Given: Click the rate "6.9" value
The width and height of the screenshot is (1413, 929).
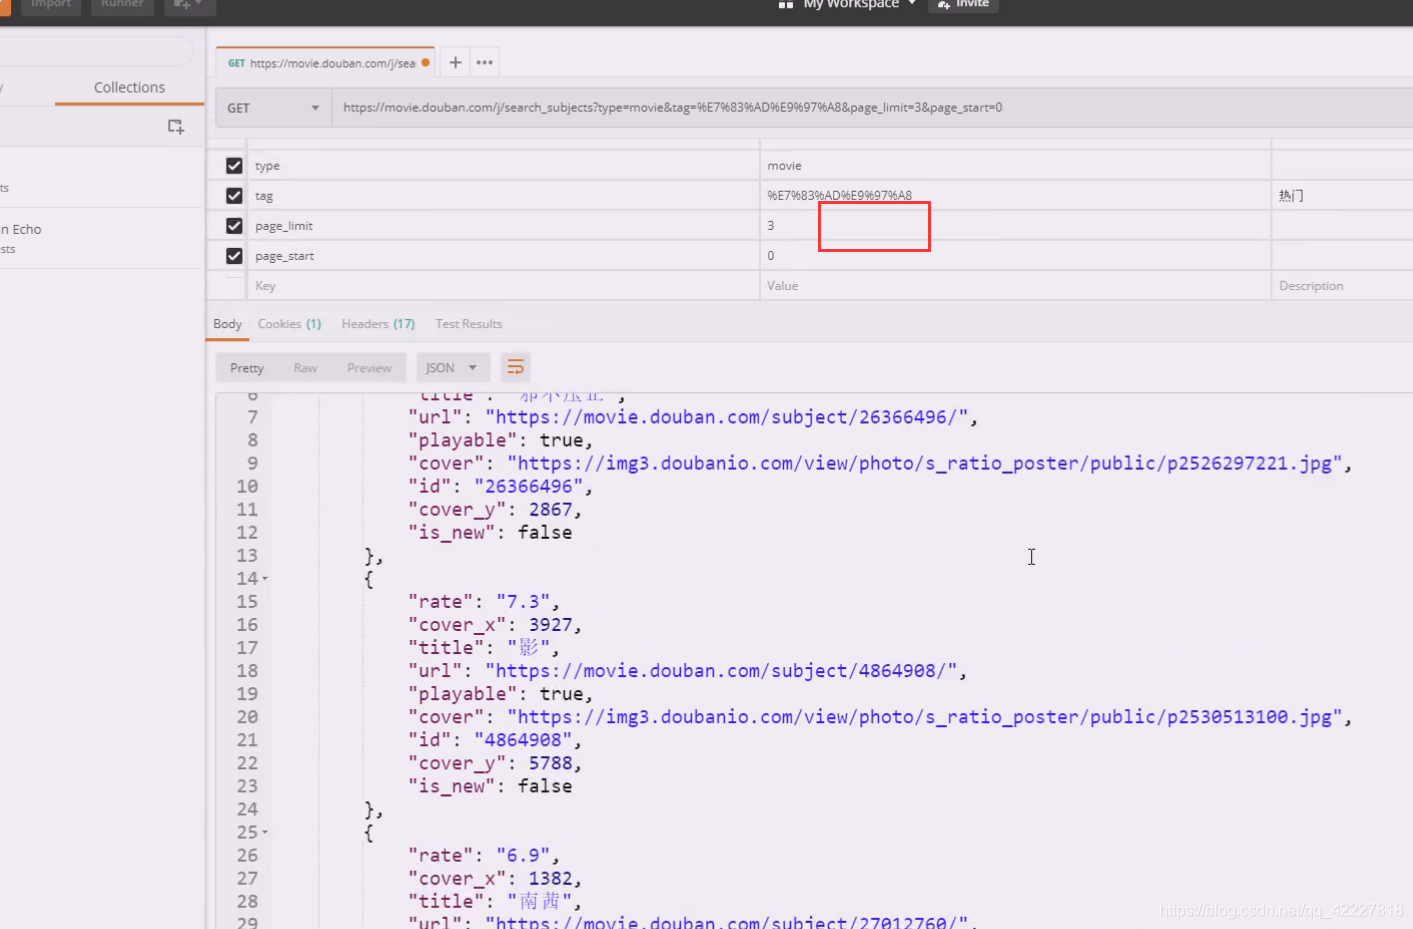Looking at the screenshot, I should (523, 856).
